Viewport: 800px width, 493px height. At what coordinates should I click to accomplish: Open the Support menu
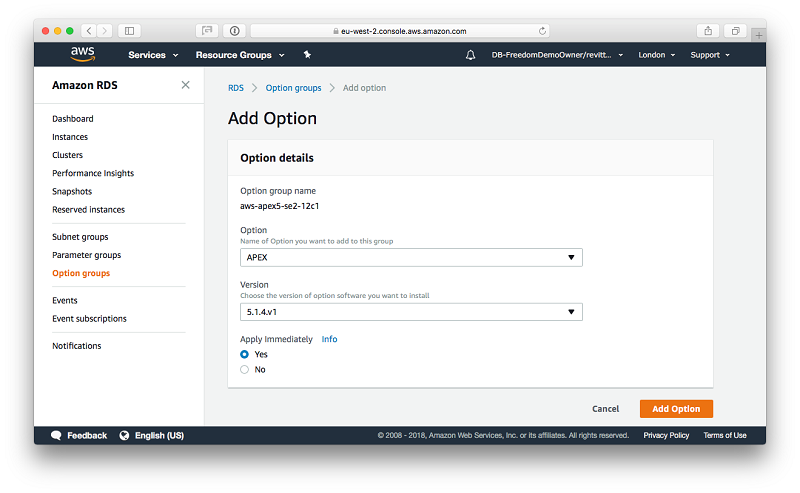click(x=710, y=55)
